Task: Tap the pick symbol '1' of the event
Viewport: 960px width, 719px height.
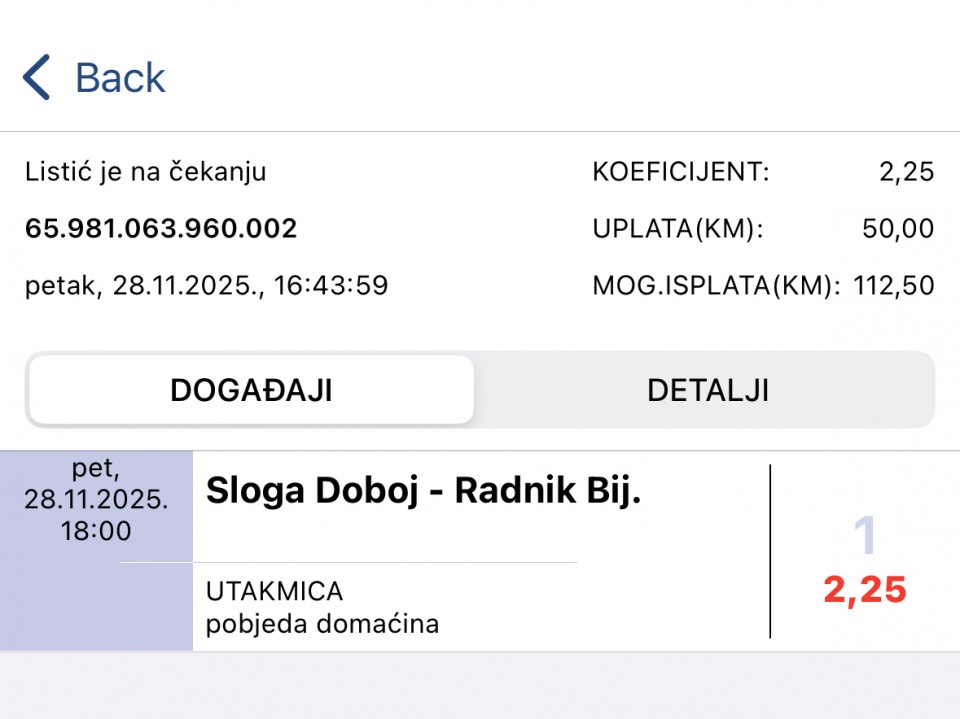Action: [864, 538]
